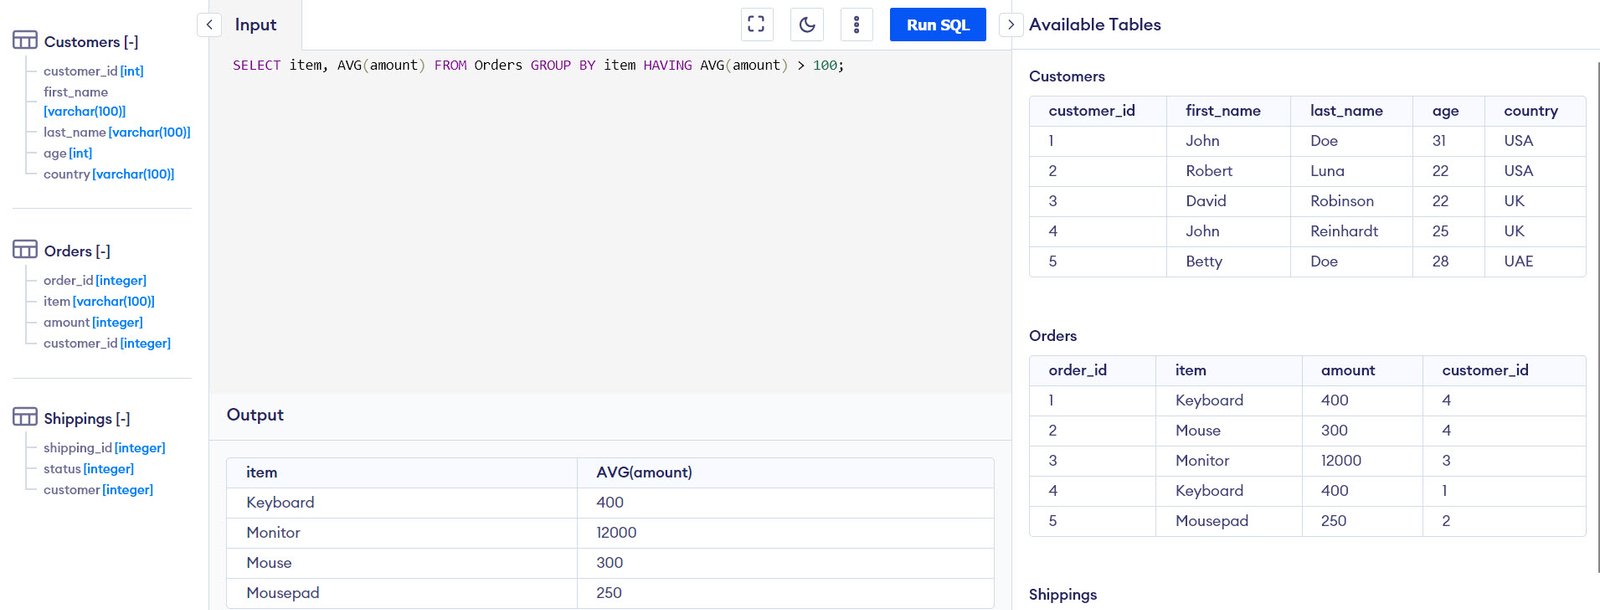The image size is (1600, 610).
Task: Switch to dark mode with moon icon
Action: coord(807,25)
